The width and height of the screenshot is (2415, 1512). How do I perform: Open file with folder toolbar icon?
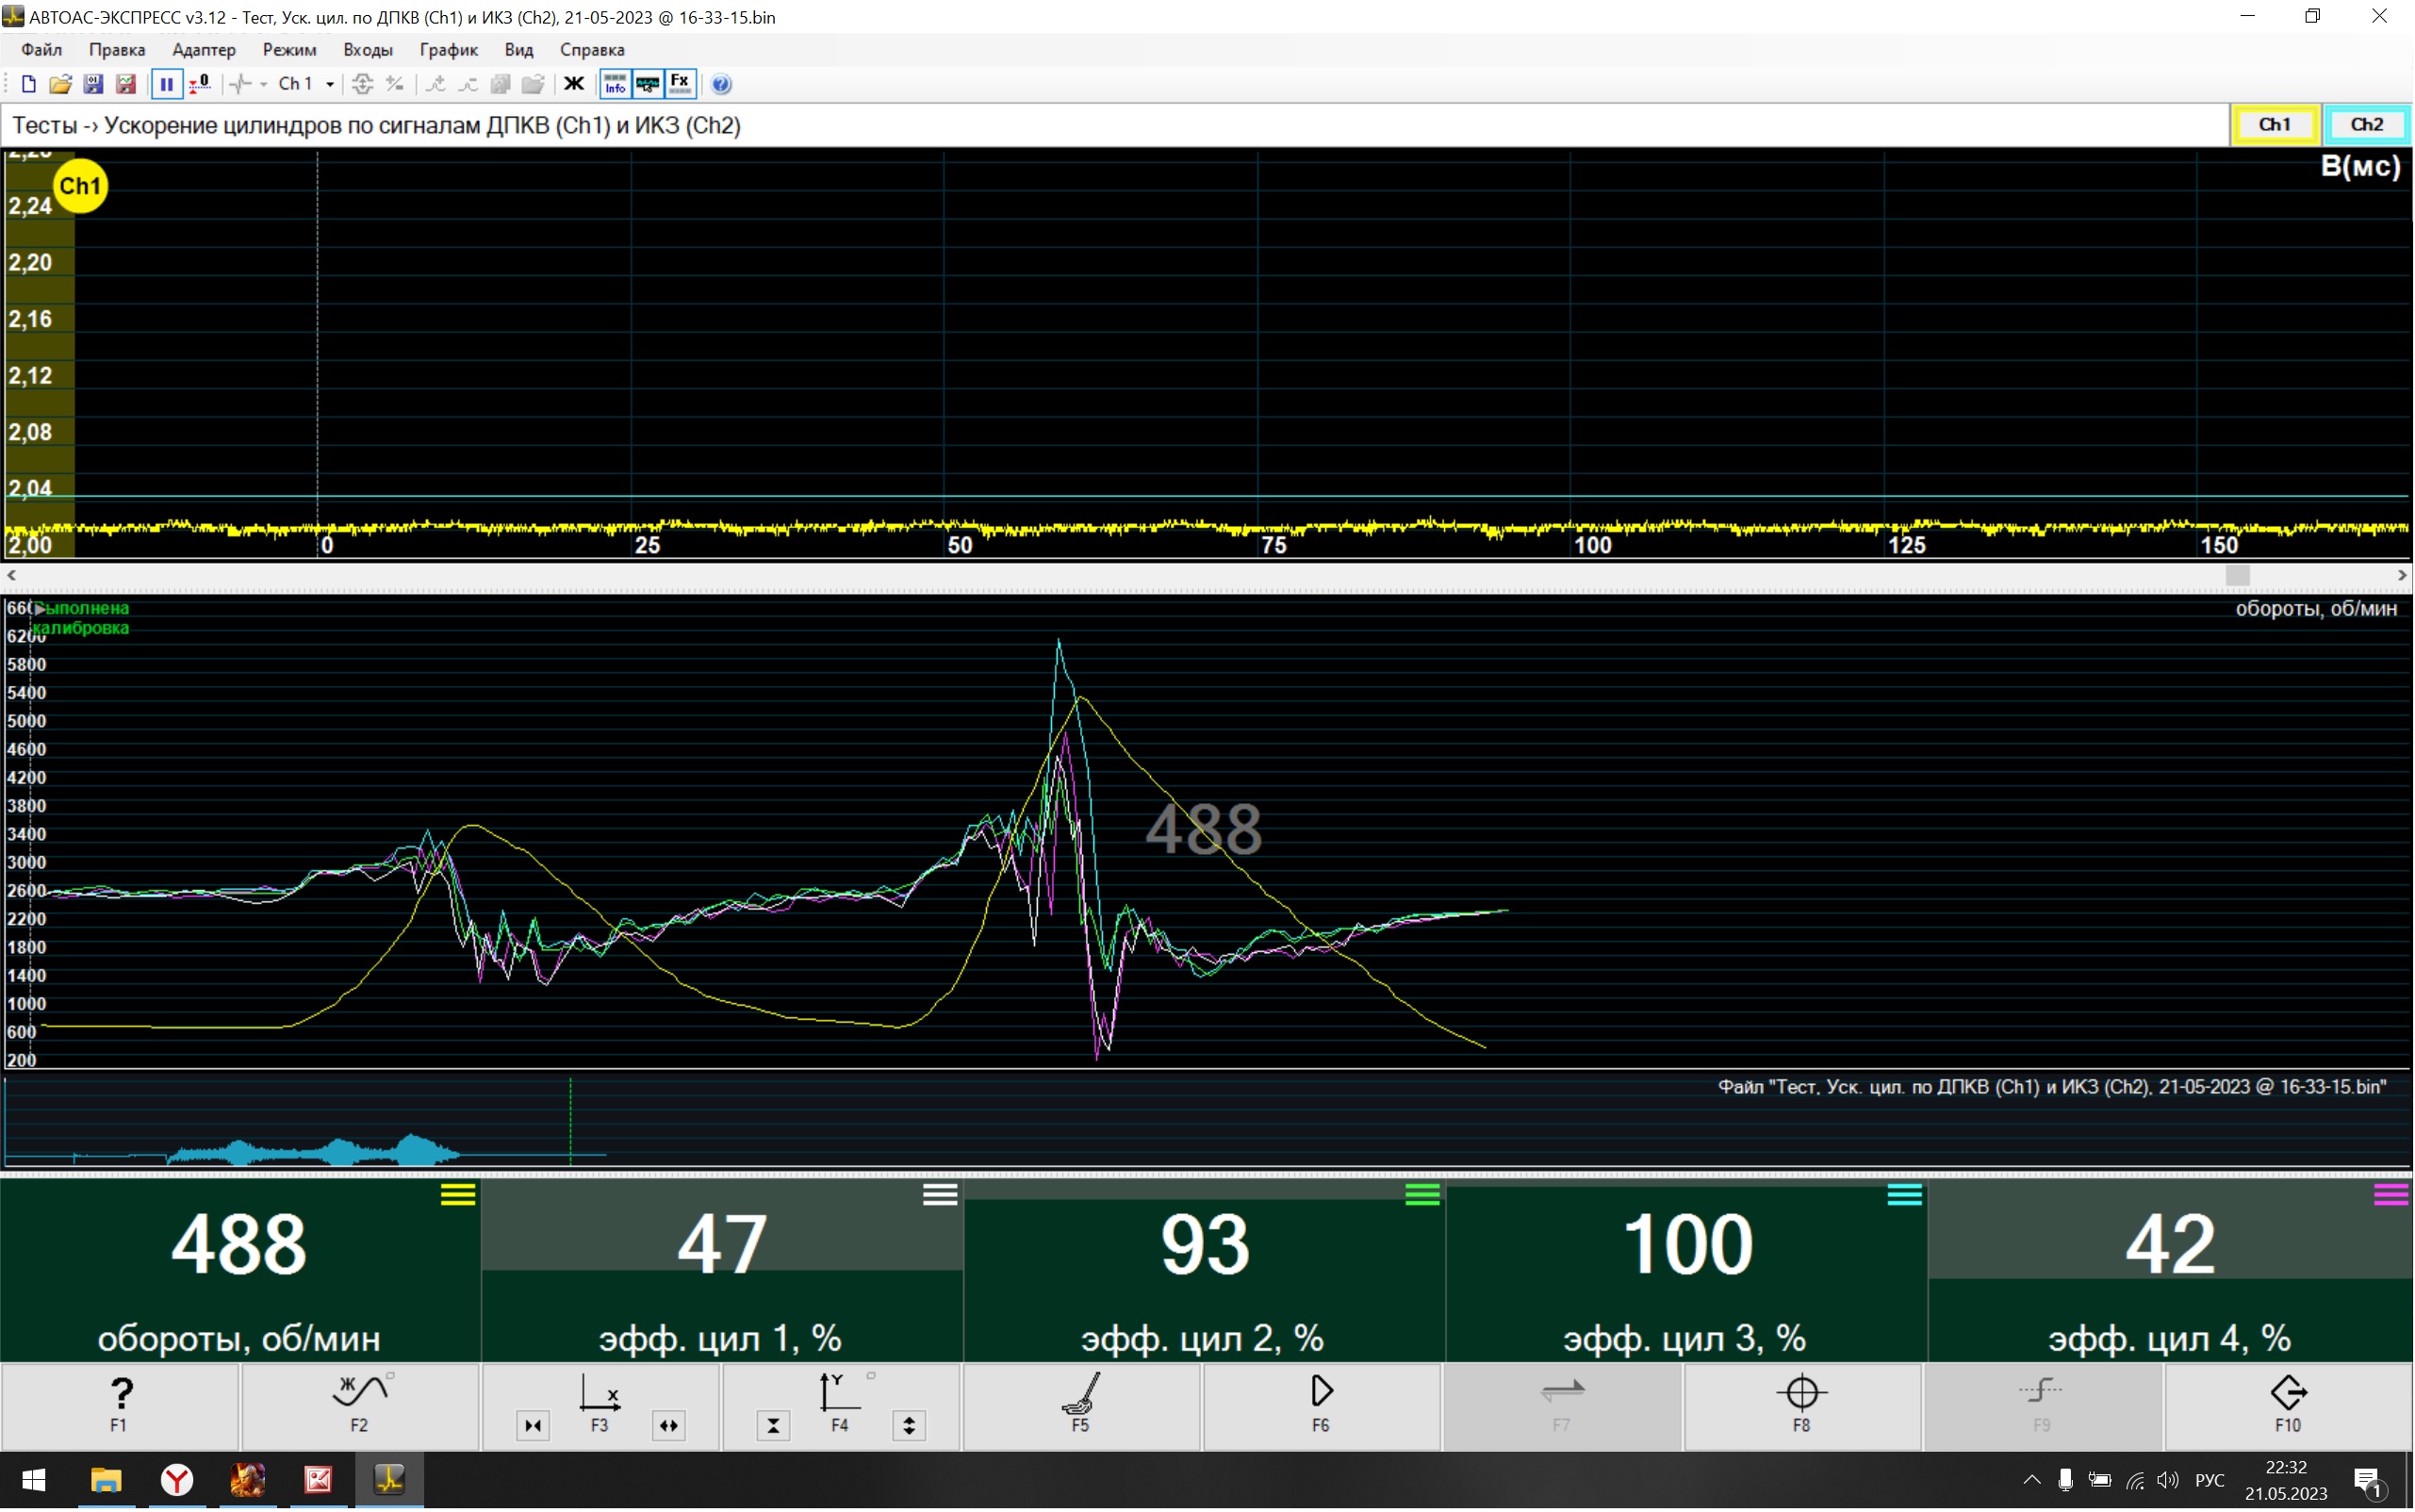(x=61, y=84)
